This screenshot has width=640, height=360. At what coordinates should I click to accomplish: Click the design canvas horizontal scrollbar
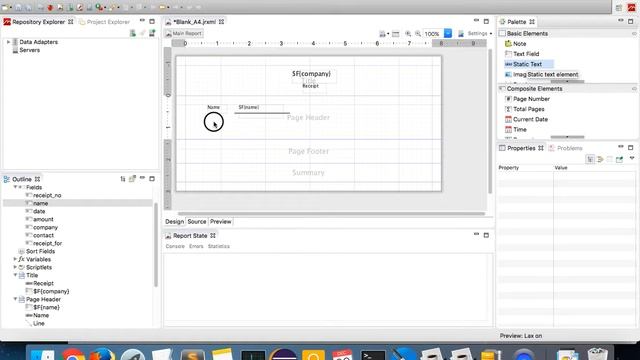pyautogui.click(x=331, y=213)
